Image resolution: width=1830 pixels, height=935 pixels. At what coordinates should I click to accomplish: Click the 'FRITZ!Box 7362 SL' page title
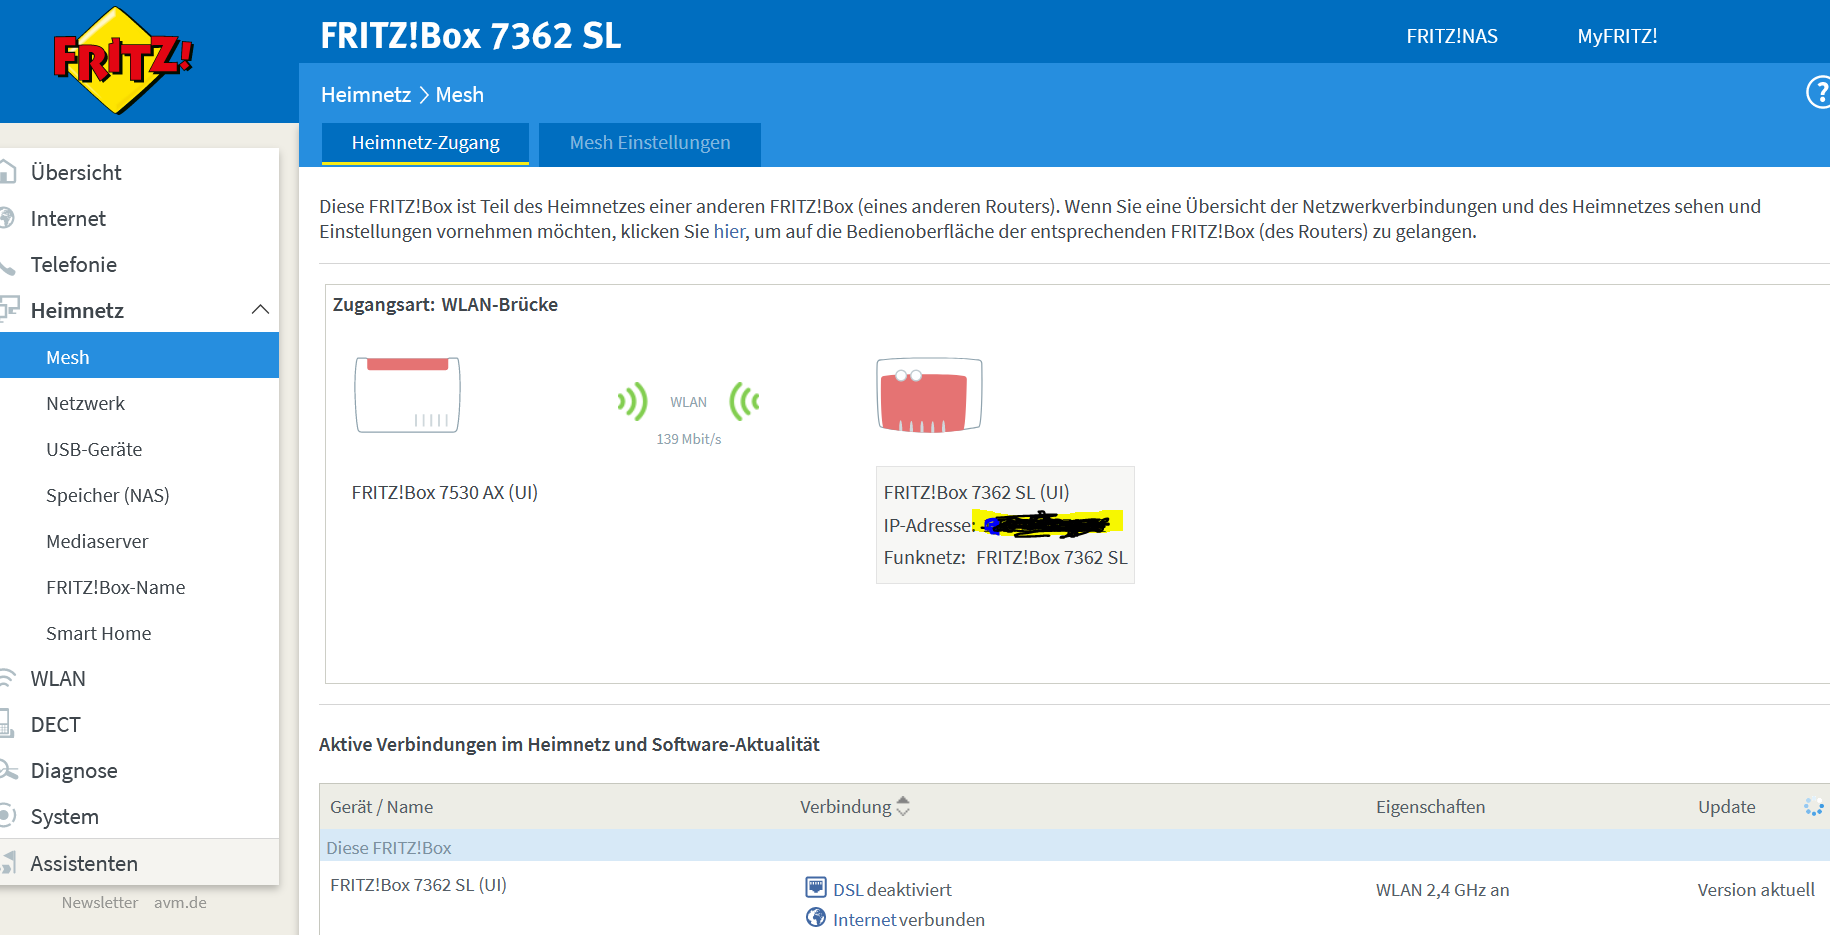tap(471, 35)
